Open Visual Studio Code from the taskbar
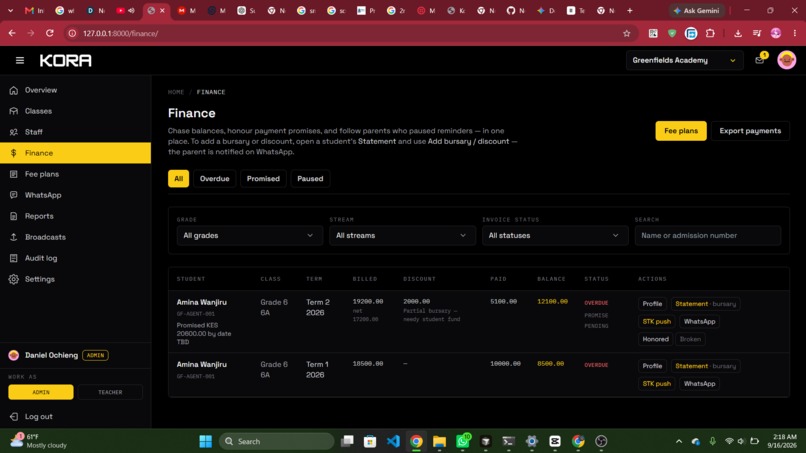 393,441
